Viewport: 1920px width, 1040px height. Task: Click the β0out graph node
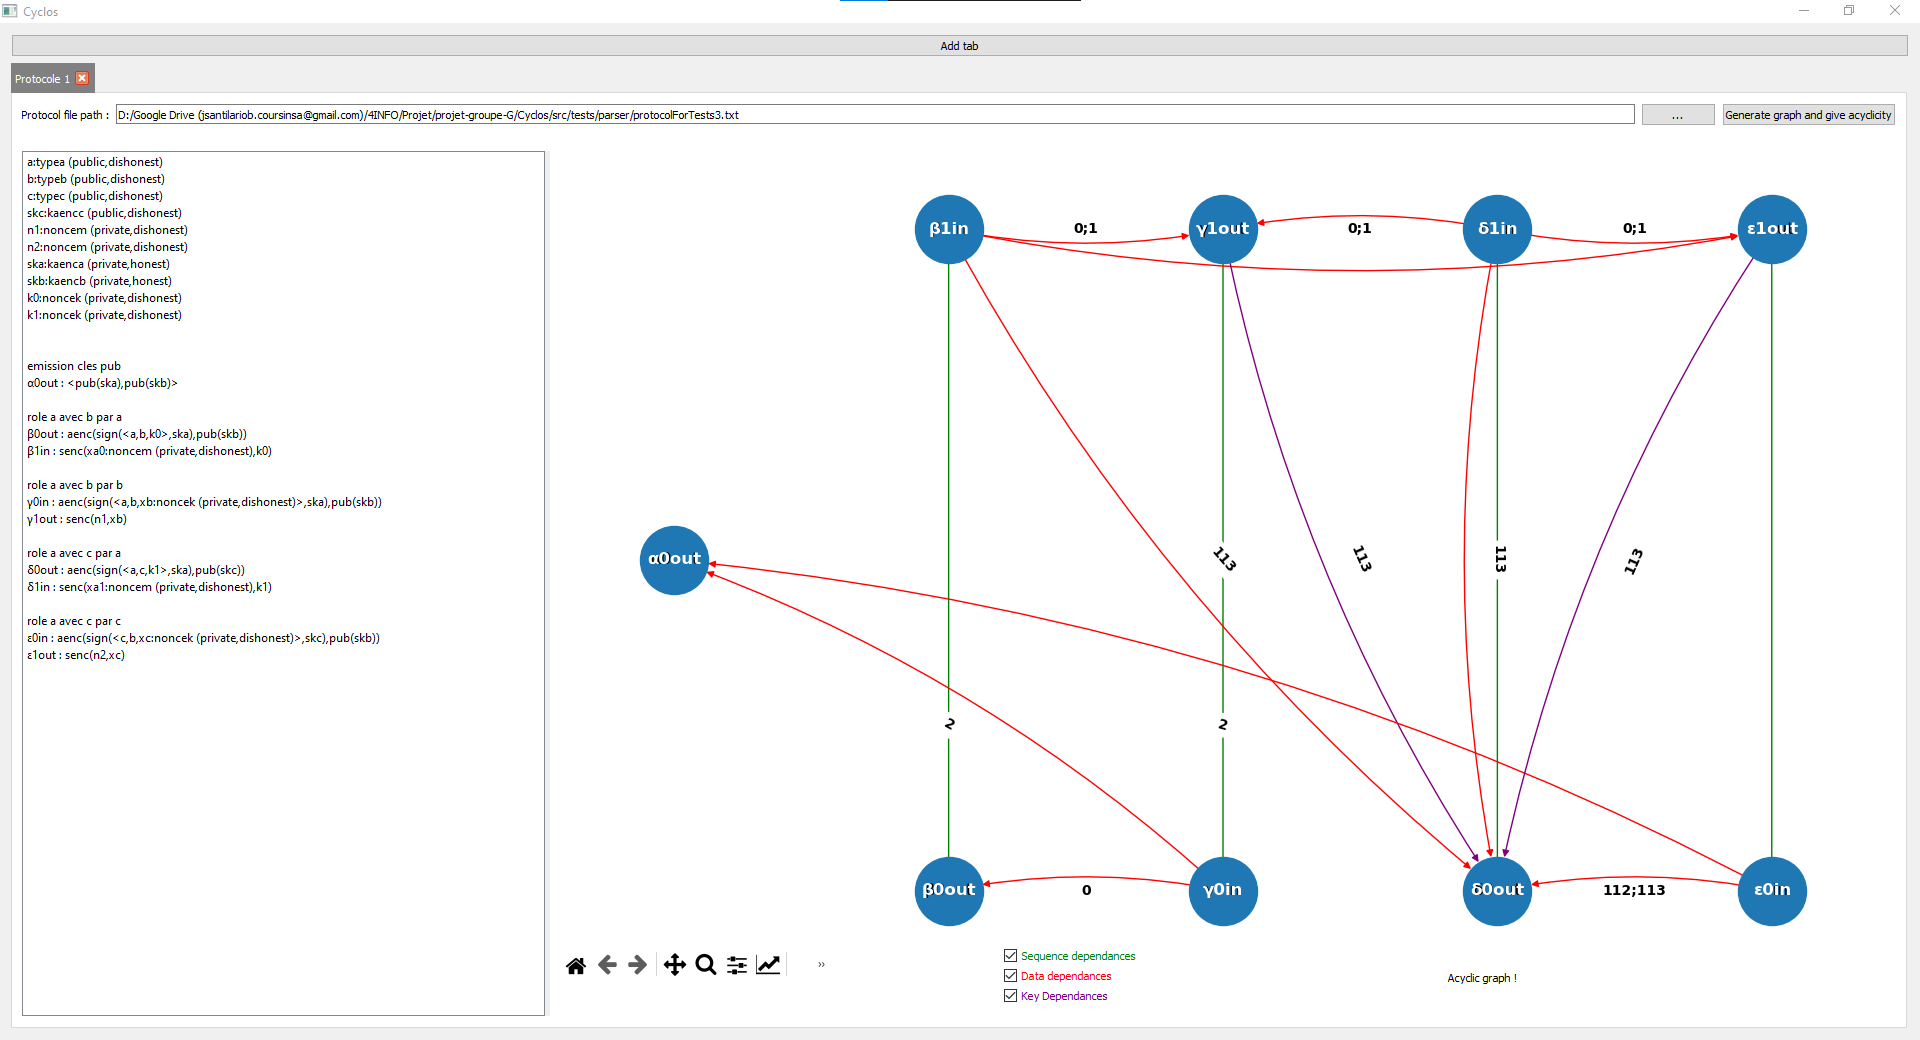[949, 890]
